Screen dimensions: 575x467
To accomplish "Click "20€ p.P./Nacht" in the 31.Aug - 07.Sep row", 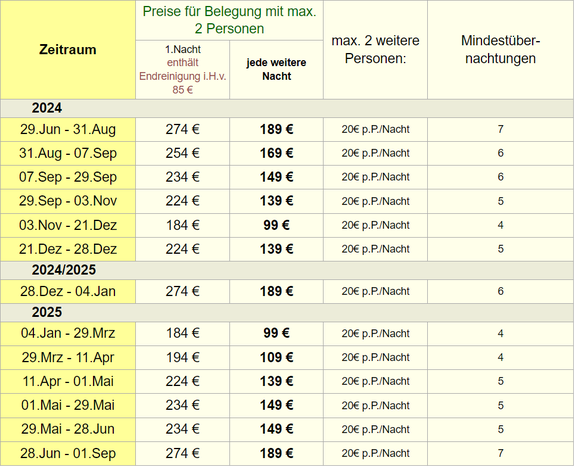I will 376,153.
